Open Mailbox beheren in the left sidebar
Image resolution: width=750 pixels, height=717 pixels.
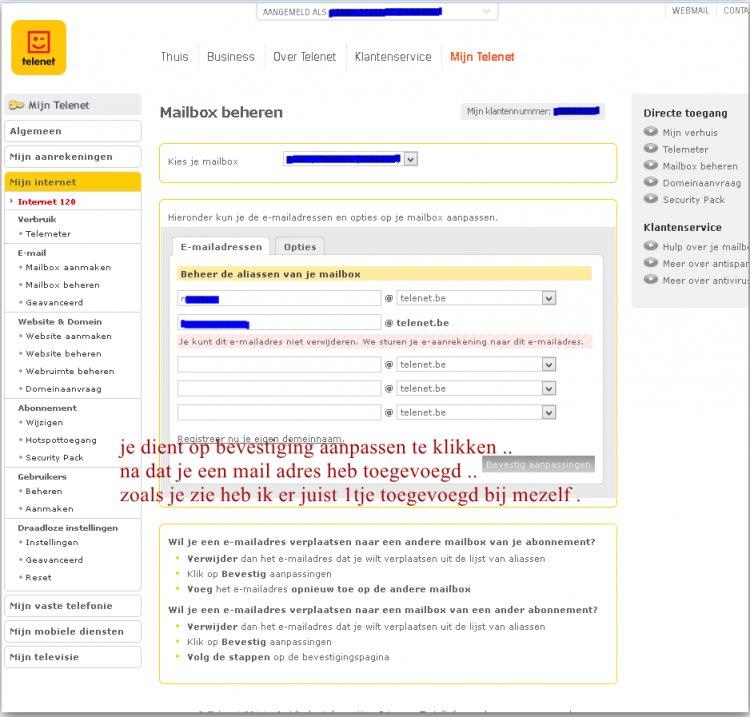coord(63,285)
